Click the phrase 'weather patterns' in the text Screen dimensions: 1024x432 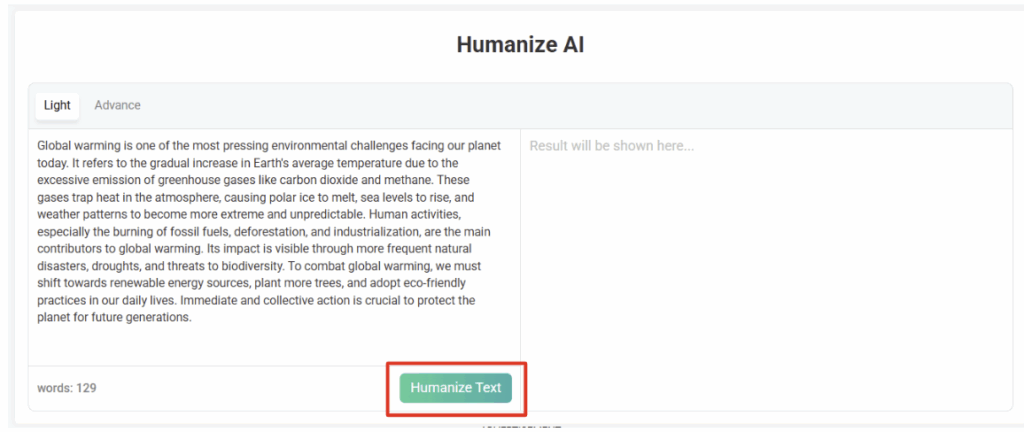pyautogui.click(x=85, y=214)
